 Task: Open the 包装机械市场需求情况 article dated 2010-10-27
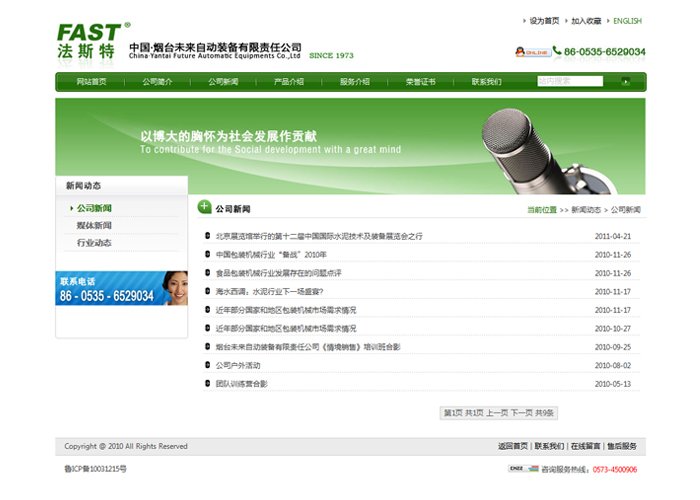tap(286, 329)
